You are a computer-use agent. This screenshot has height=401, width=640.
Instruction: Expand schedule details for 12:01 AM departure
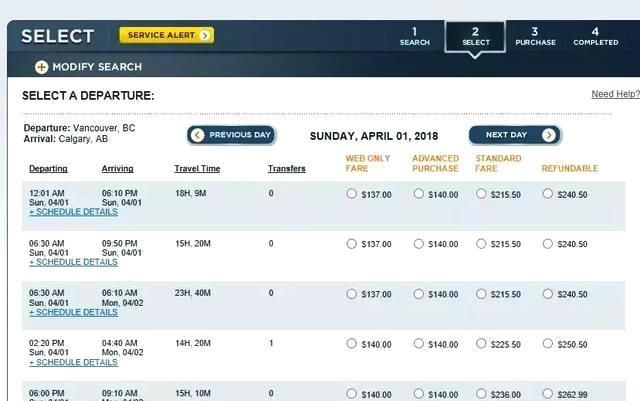click(x=73, y=212)
